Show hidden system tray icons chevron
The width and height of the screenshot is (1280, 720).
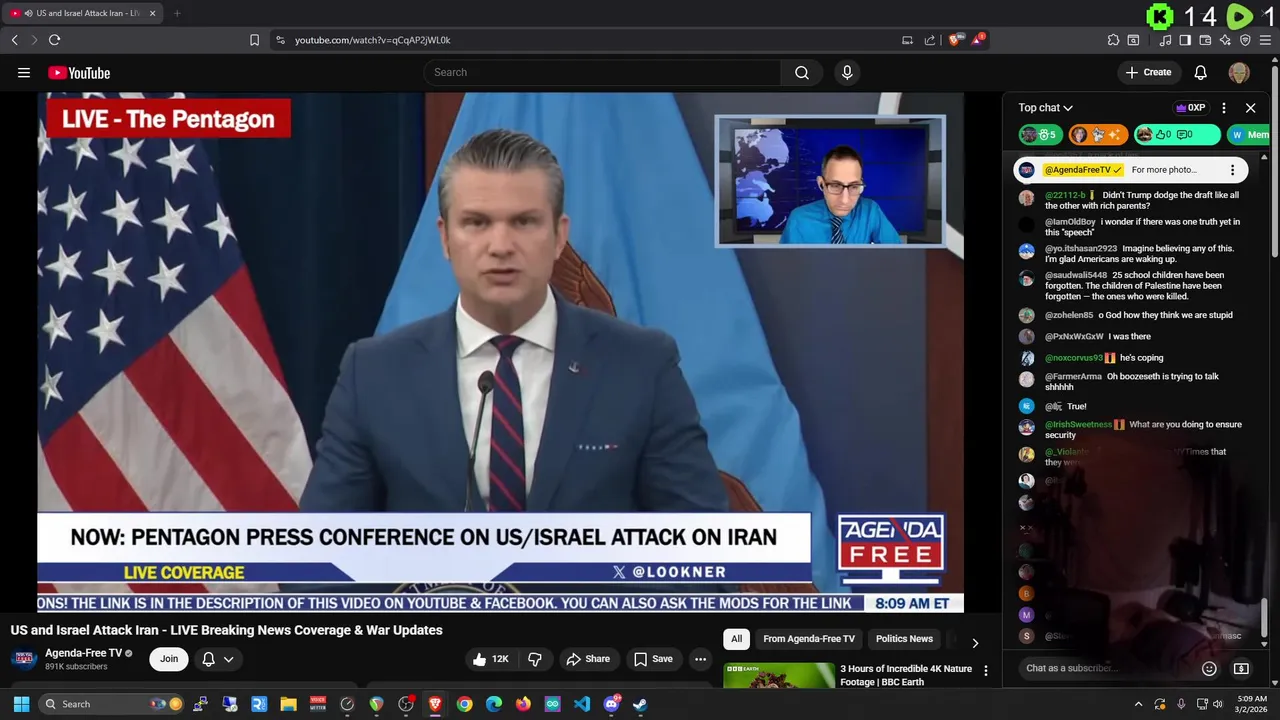[1138, 704]
